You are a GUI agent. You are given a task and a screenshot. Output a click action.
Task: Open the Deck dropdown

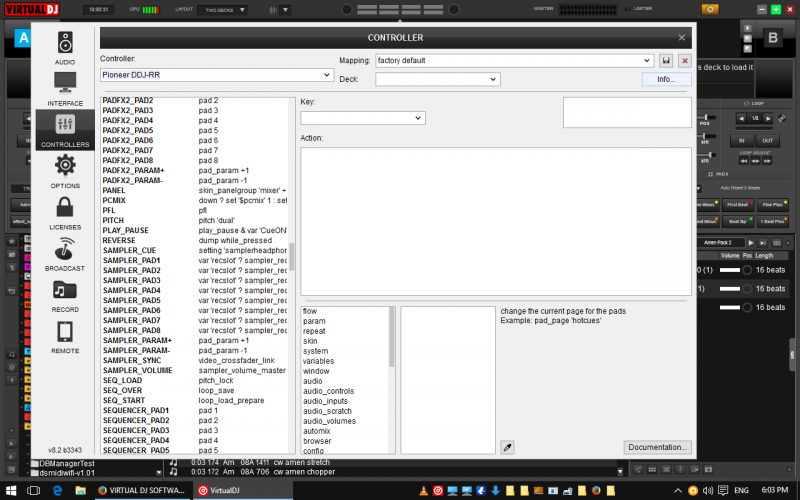[438, 79]
